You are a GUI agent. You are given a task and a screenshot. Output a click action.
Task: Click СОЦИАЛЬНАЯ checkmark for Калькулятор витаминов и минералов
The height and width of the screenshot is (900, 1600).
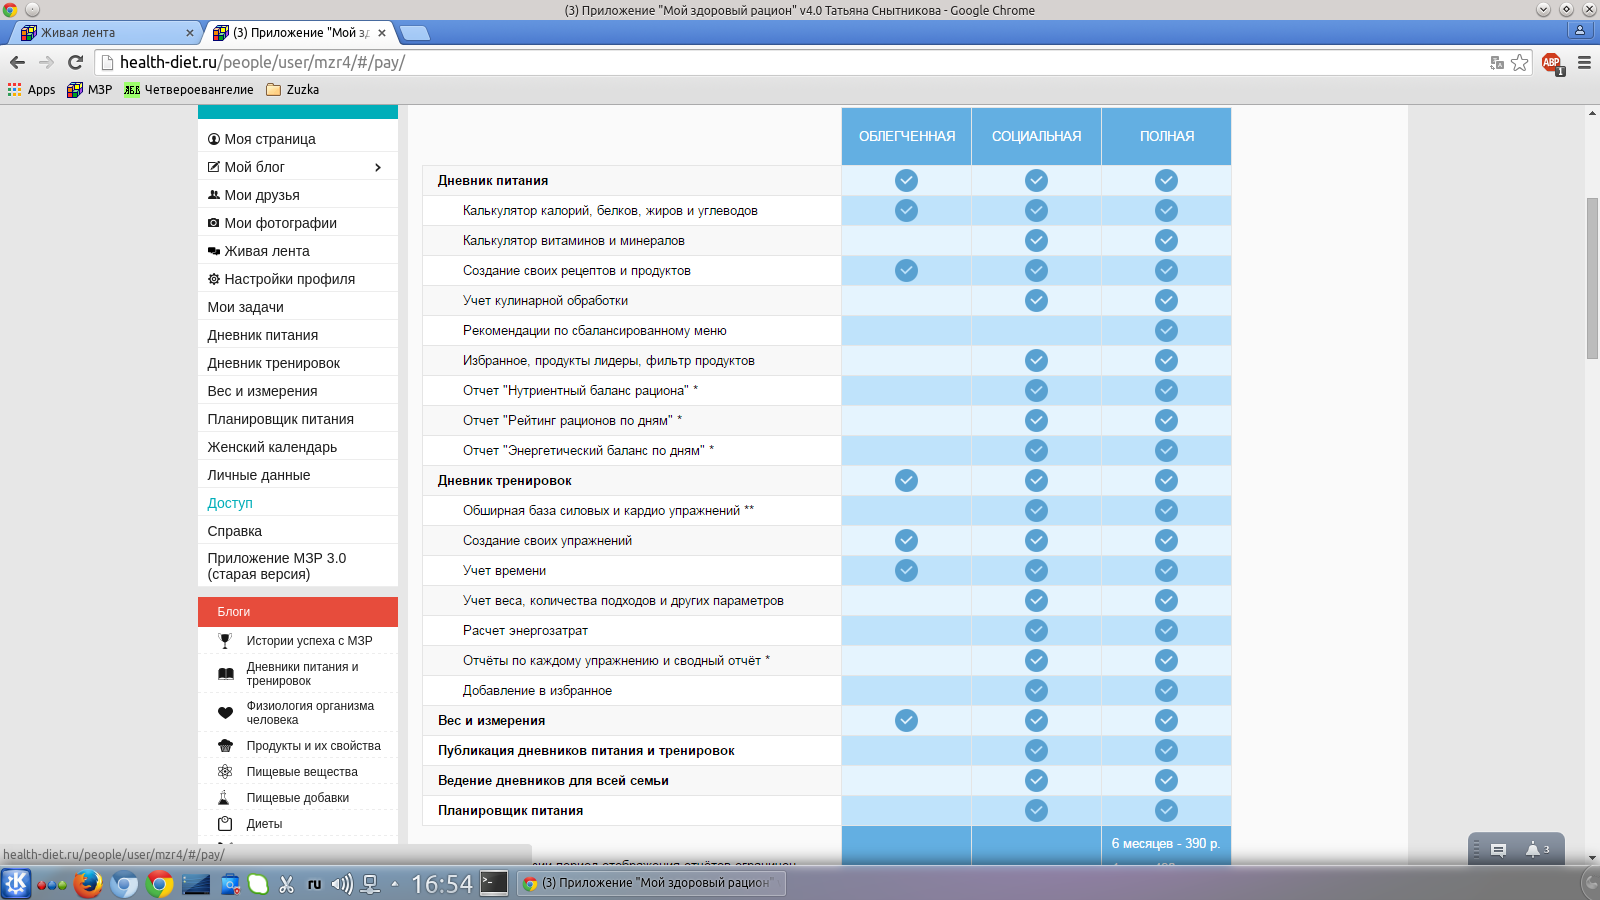coord(1036,240)
